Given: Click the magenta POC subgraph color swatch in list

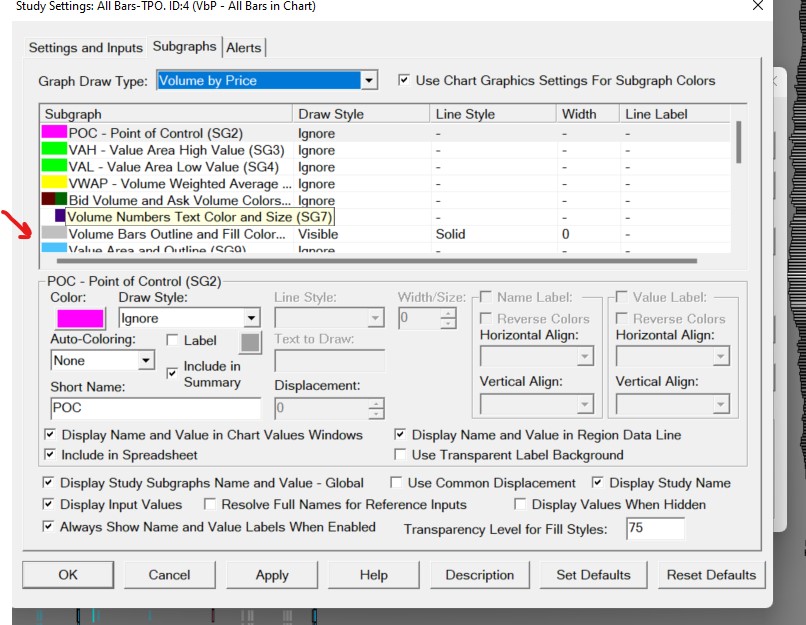Looking at the screenshot, I should click(x=53, y=133).
